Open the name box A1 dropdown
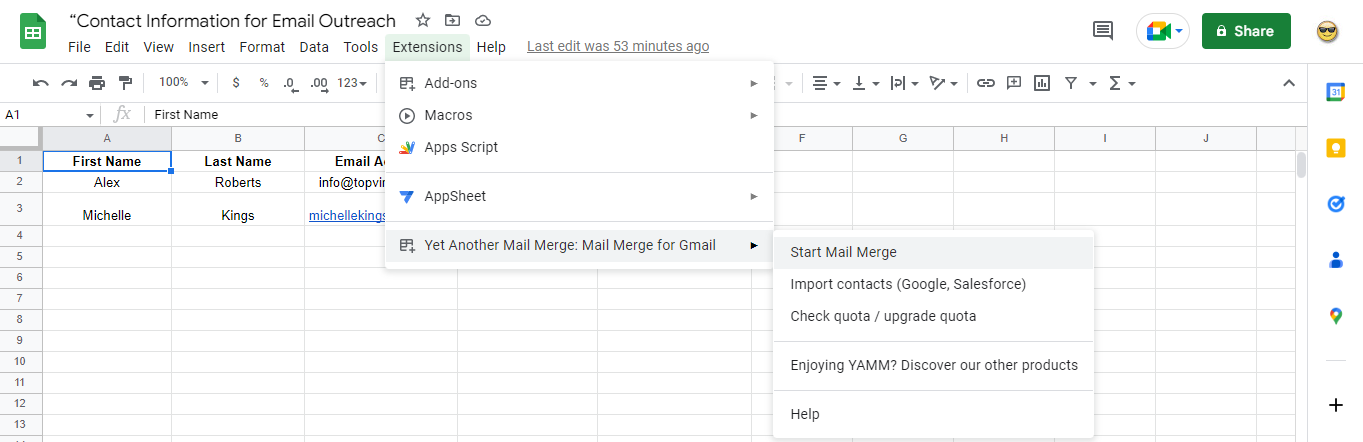Image resolution: width=1363 pixels, height=442 pixels. 90,115
